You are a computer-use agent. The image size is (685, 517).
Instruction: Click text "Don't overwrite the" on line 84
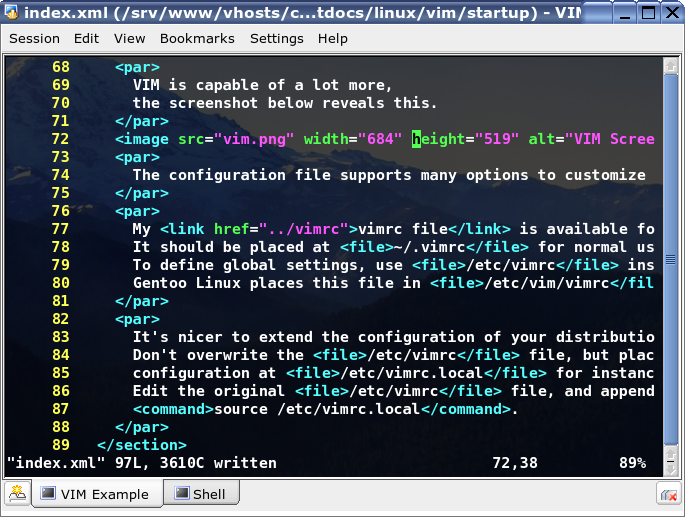click(218, 355)
